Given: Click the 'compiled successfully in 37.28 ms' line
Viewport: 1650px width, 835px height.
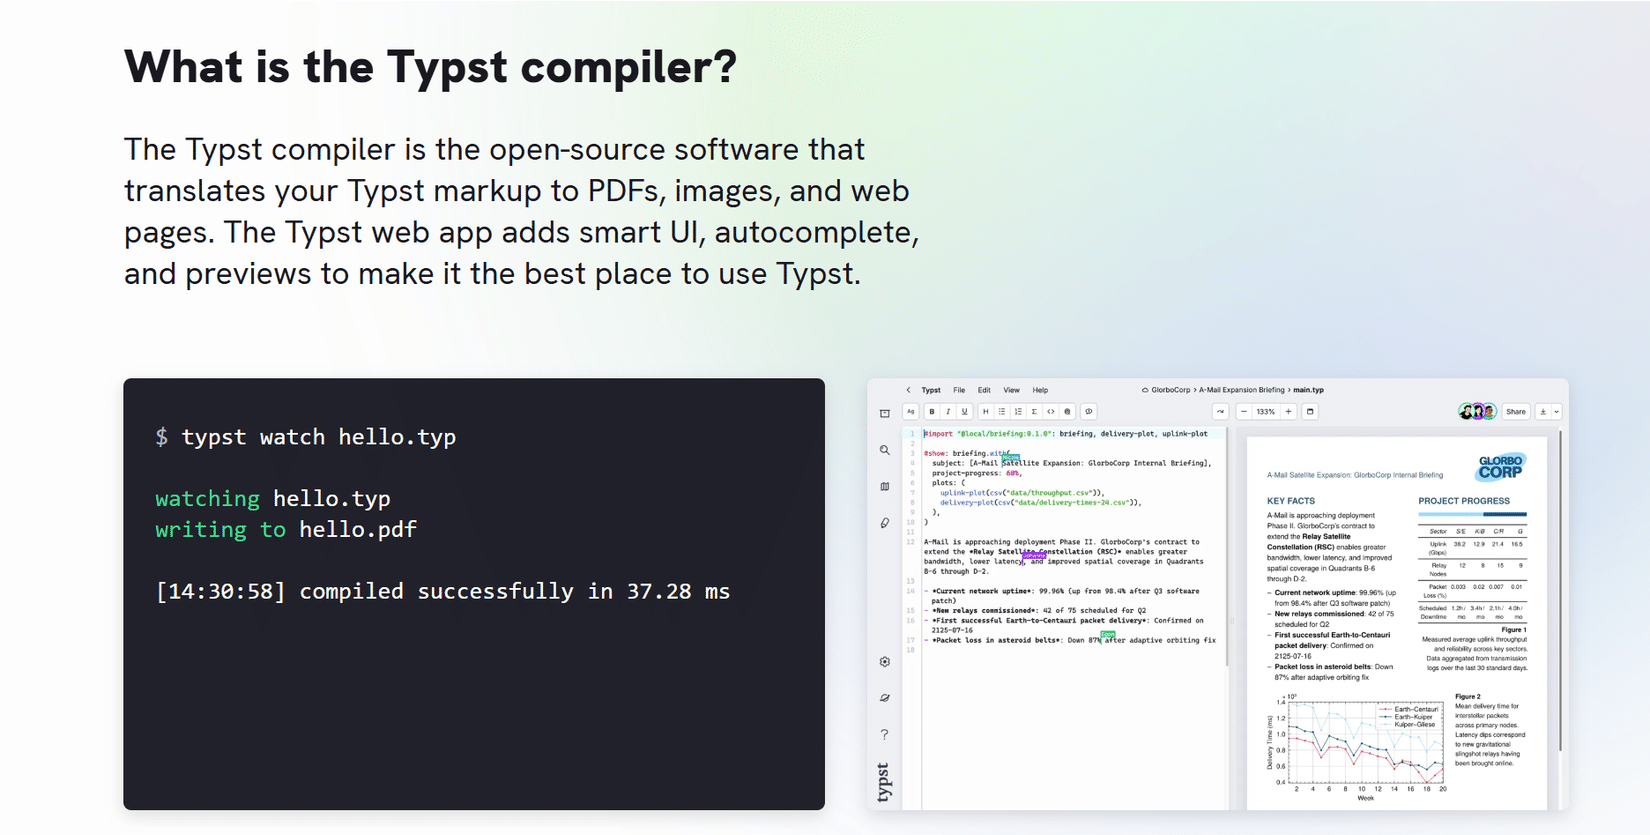Looking at the screenshot, I should click(443, 591).
